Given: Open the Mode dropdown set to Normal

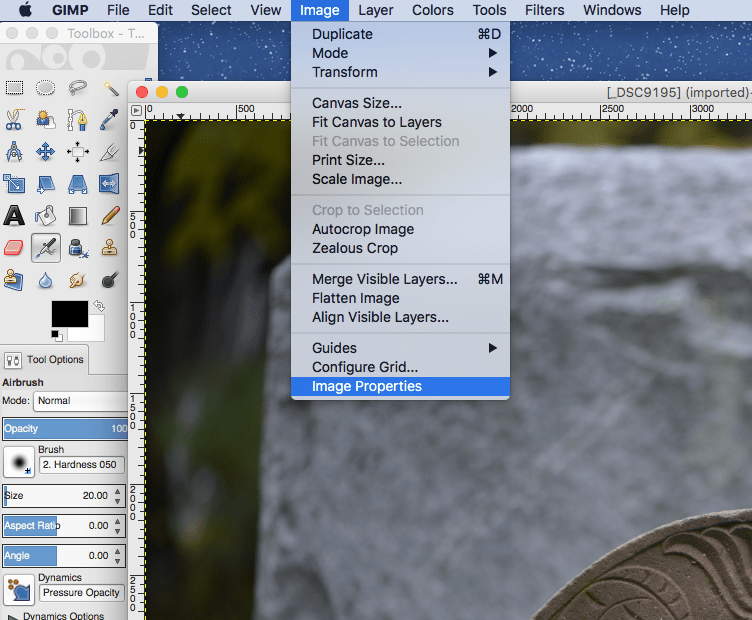Looking at the screenshot, I should tap(81, 401).
